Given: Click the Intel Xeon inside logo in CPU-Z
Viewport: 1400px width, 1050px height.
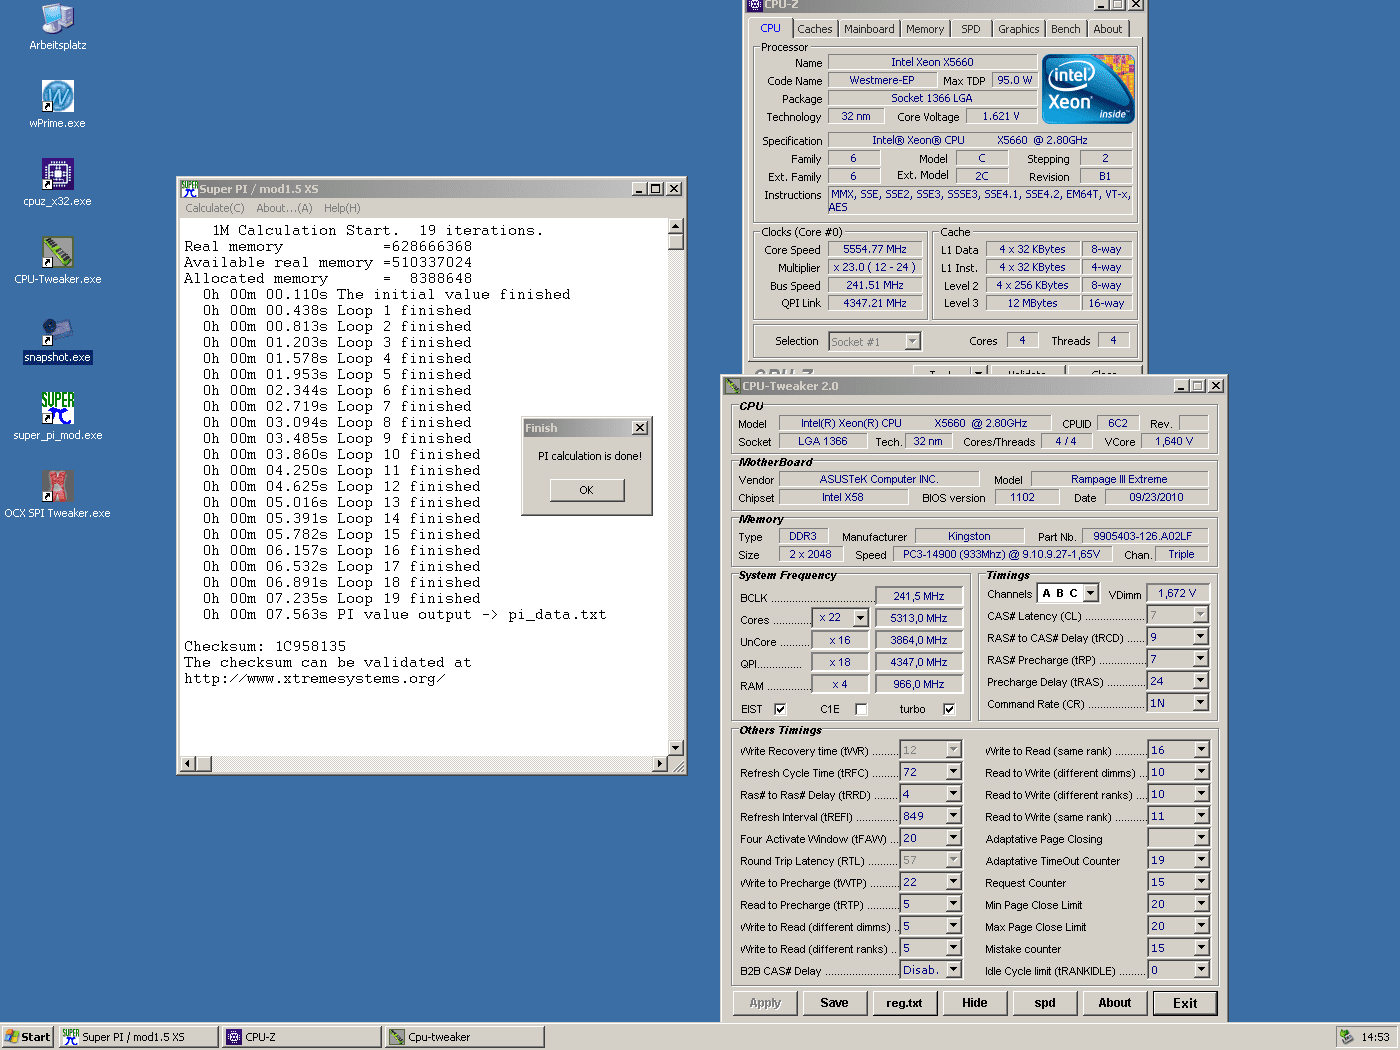Looking at the screenshot, I should pyautogui.click(x=1088, y=89).
